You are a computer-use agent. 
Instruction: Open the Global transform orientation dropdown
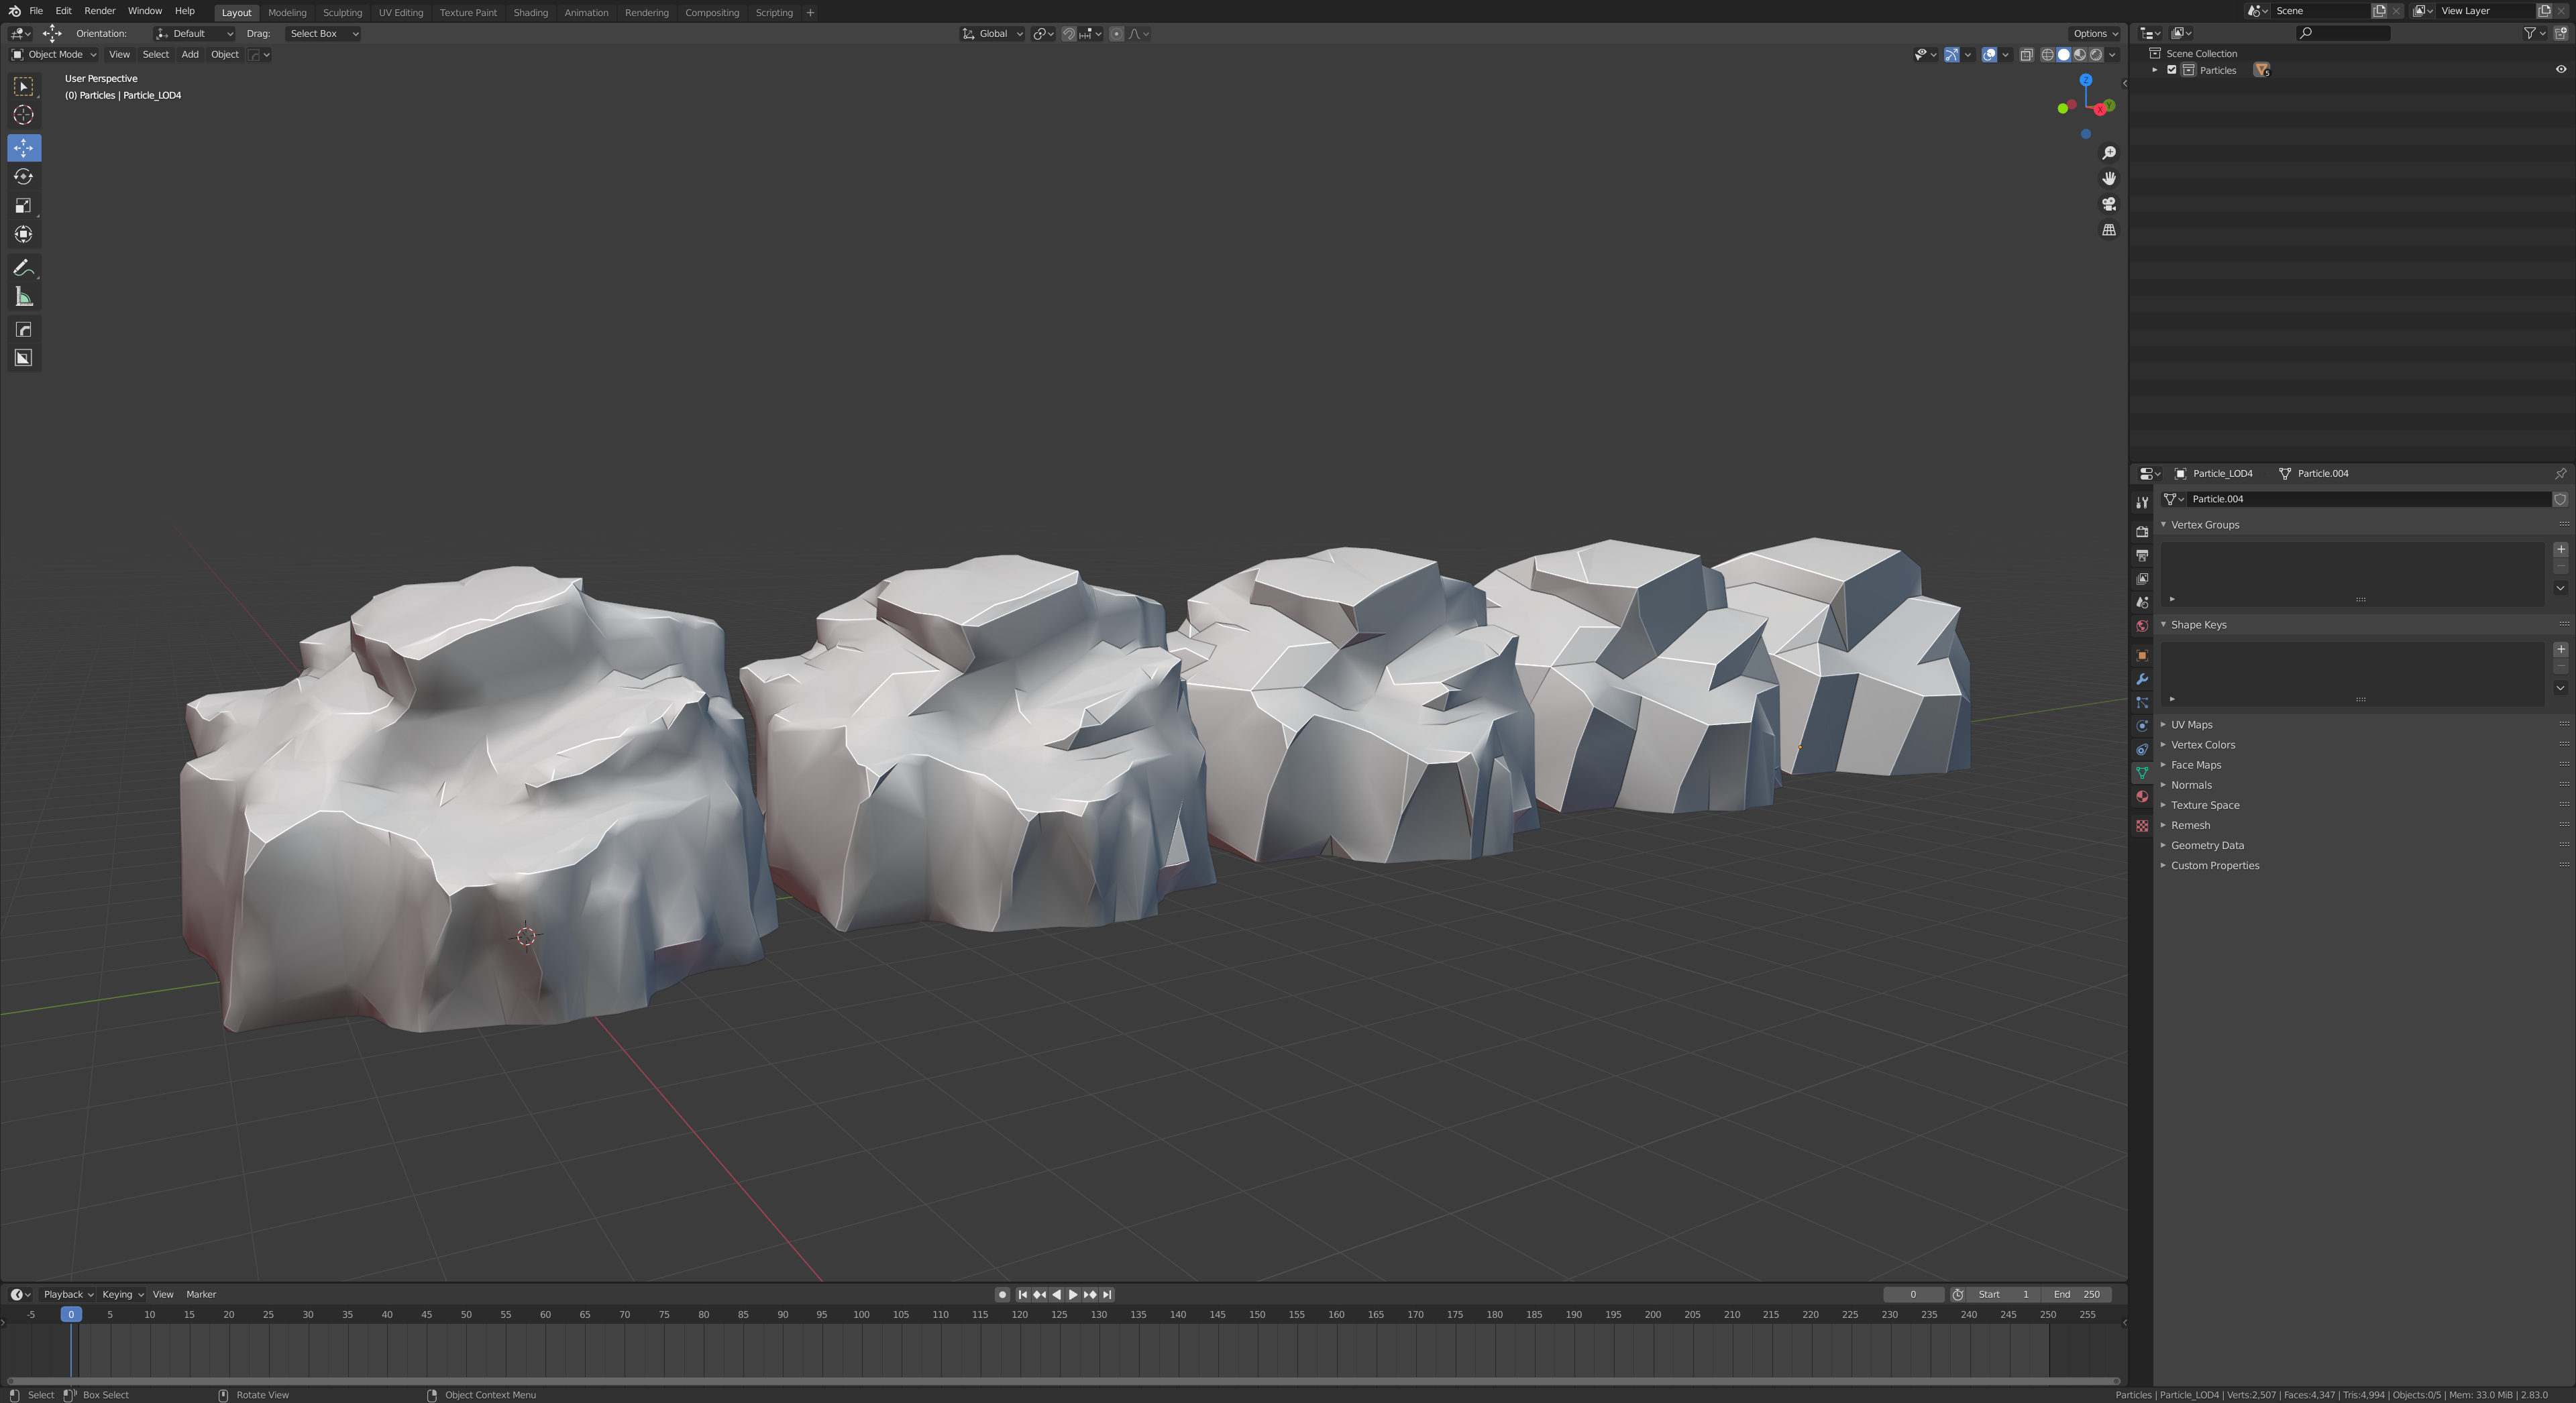(x=993, y=34)
